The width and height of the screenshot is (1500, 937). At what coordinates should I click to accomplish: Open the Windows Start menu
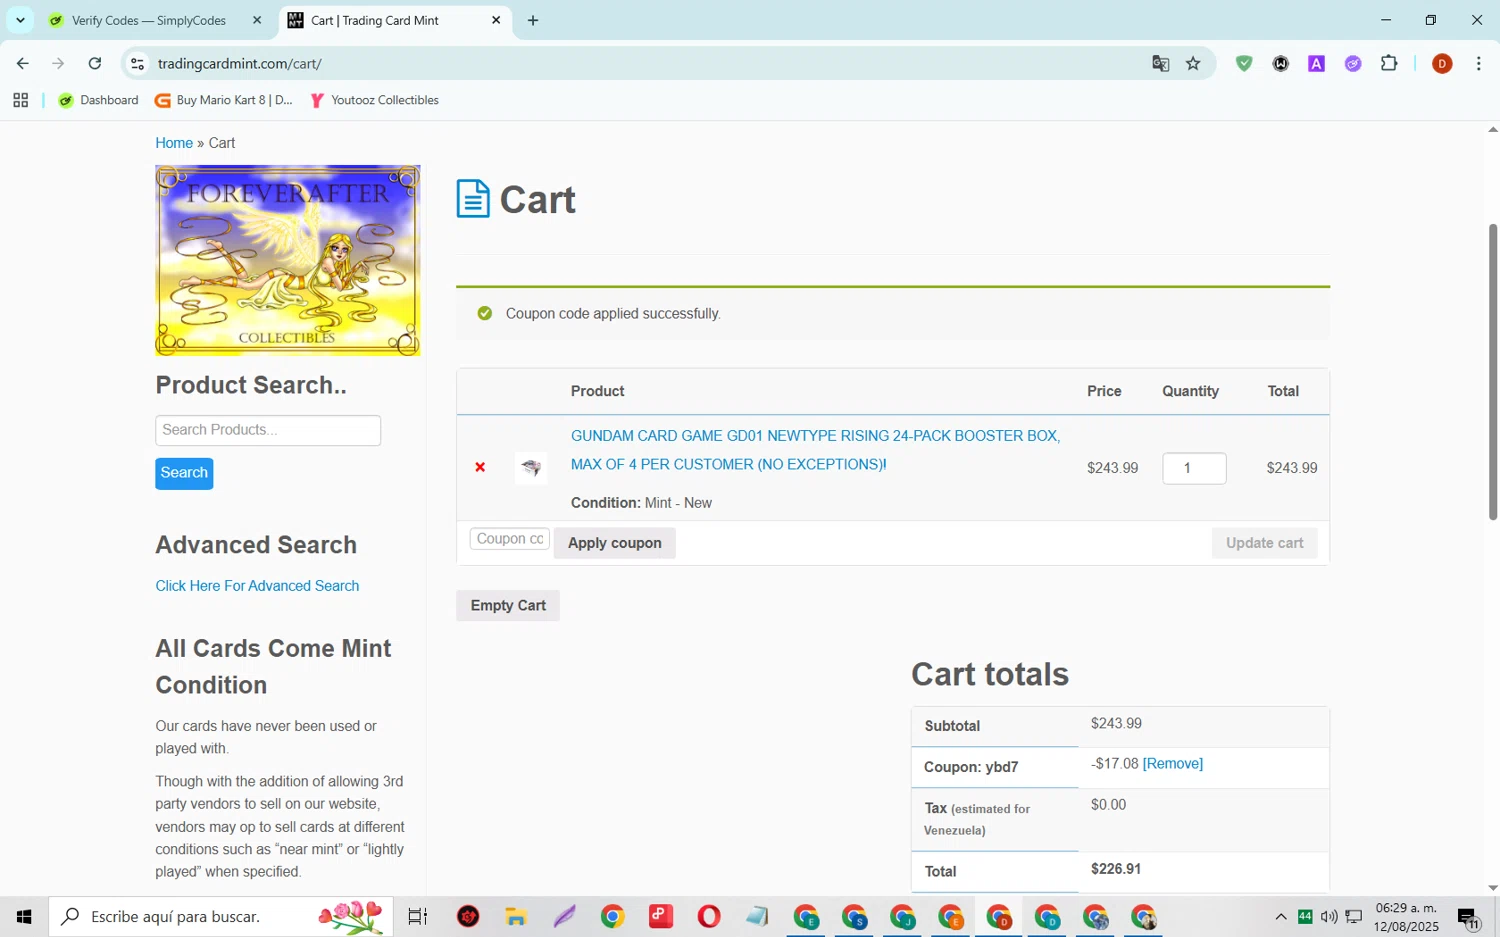point(24,916)
